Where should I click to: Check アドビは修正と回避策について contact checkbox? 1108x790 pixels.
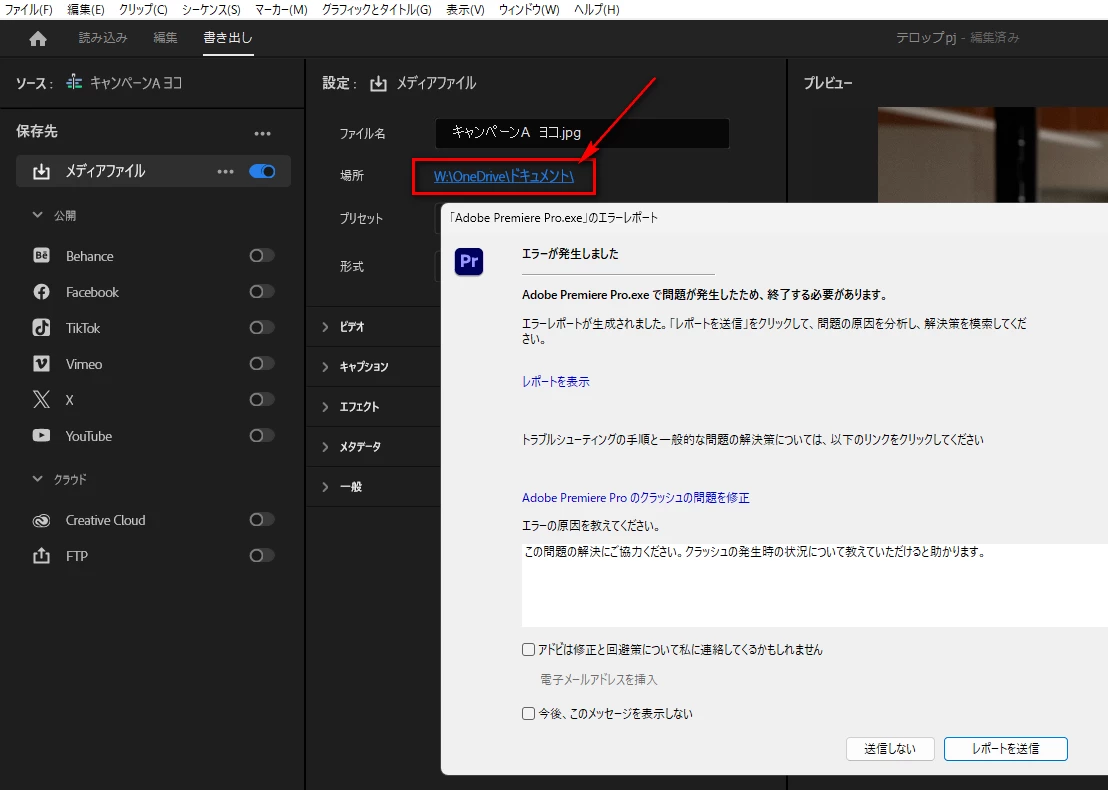(x=529, y=649)
